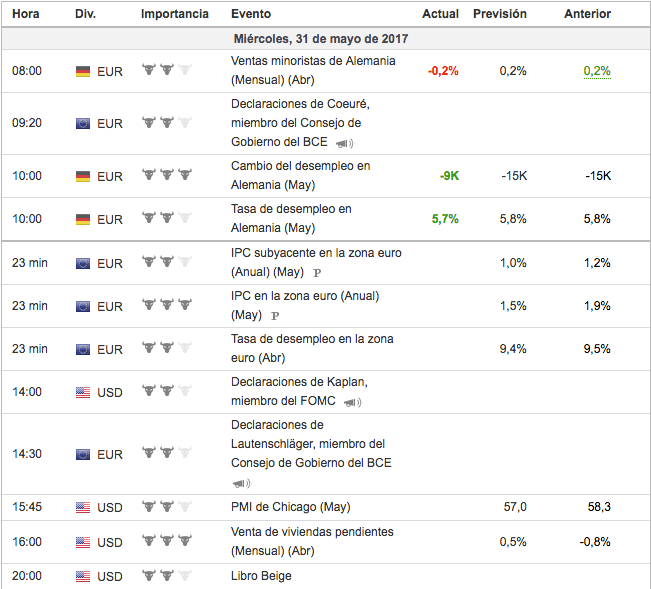Open the Libro Beige event link

pos(261,577)
